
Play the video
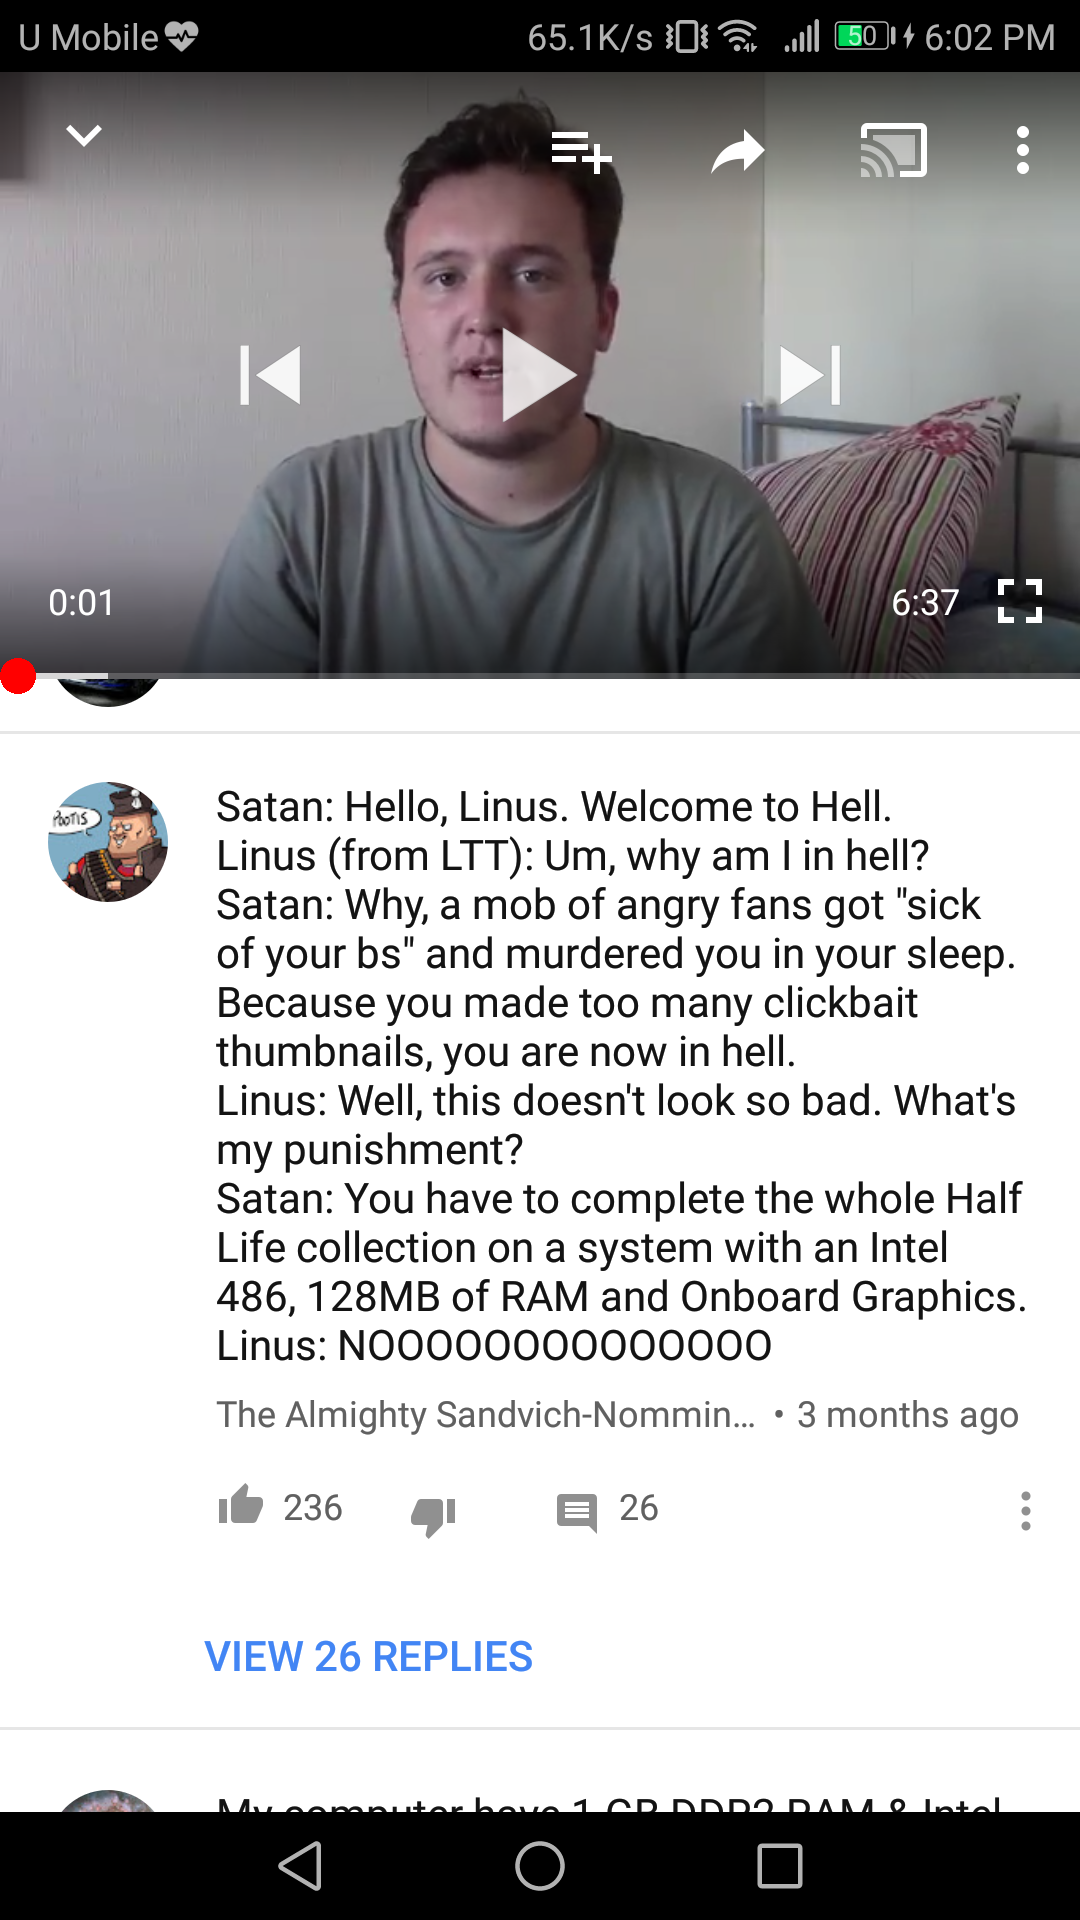538,375
